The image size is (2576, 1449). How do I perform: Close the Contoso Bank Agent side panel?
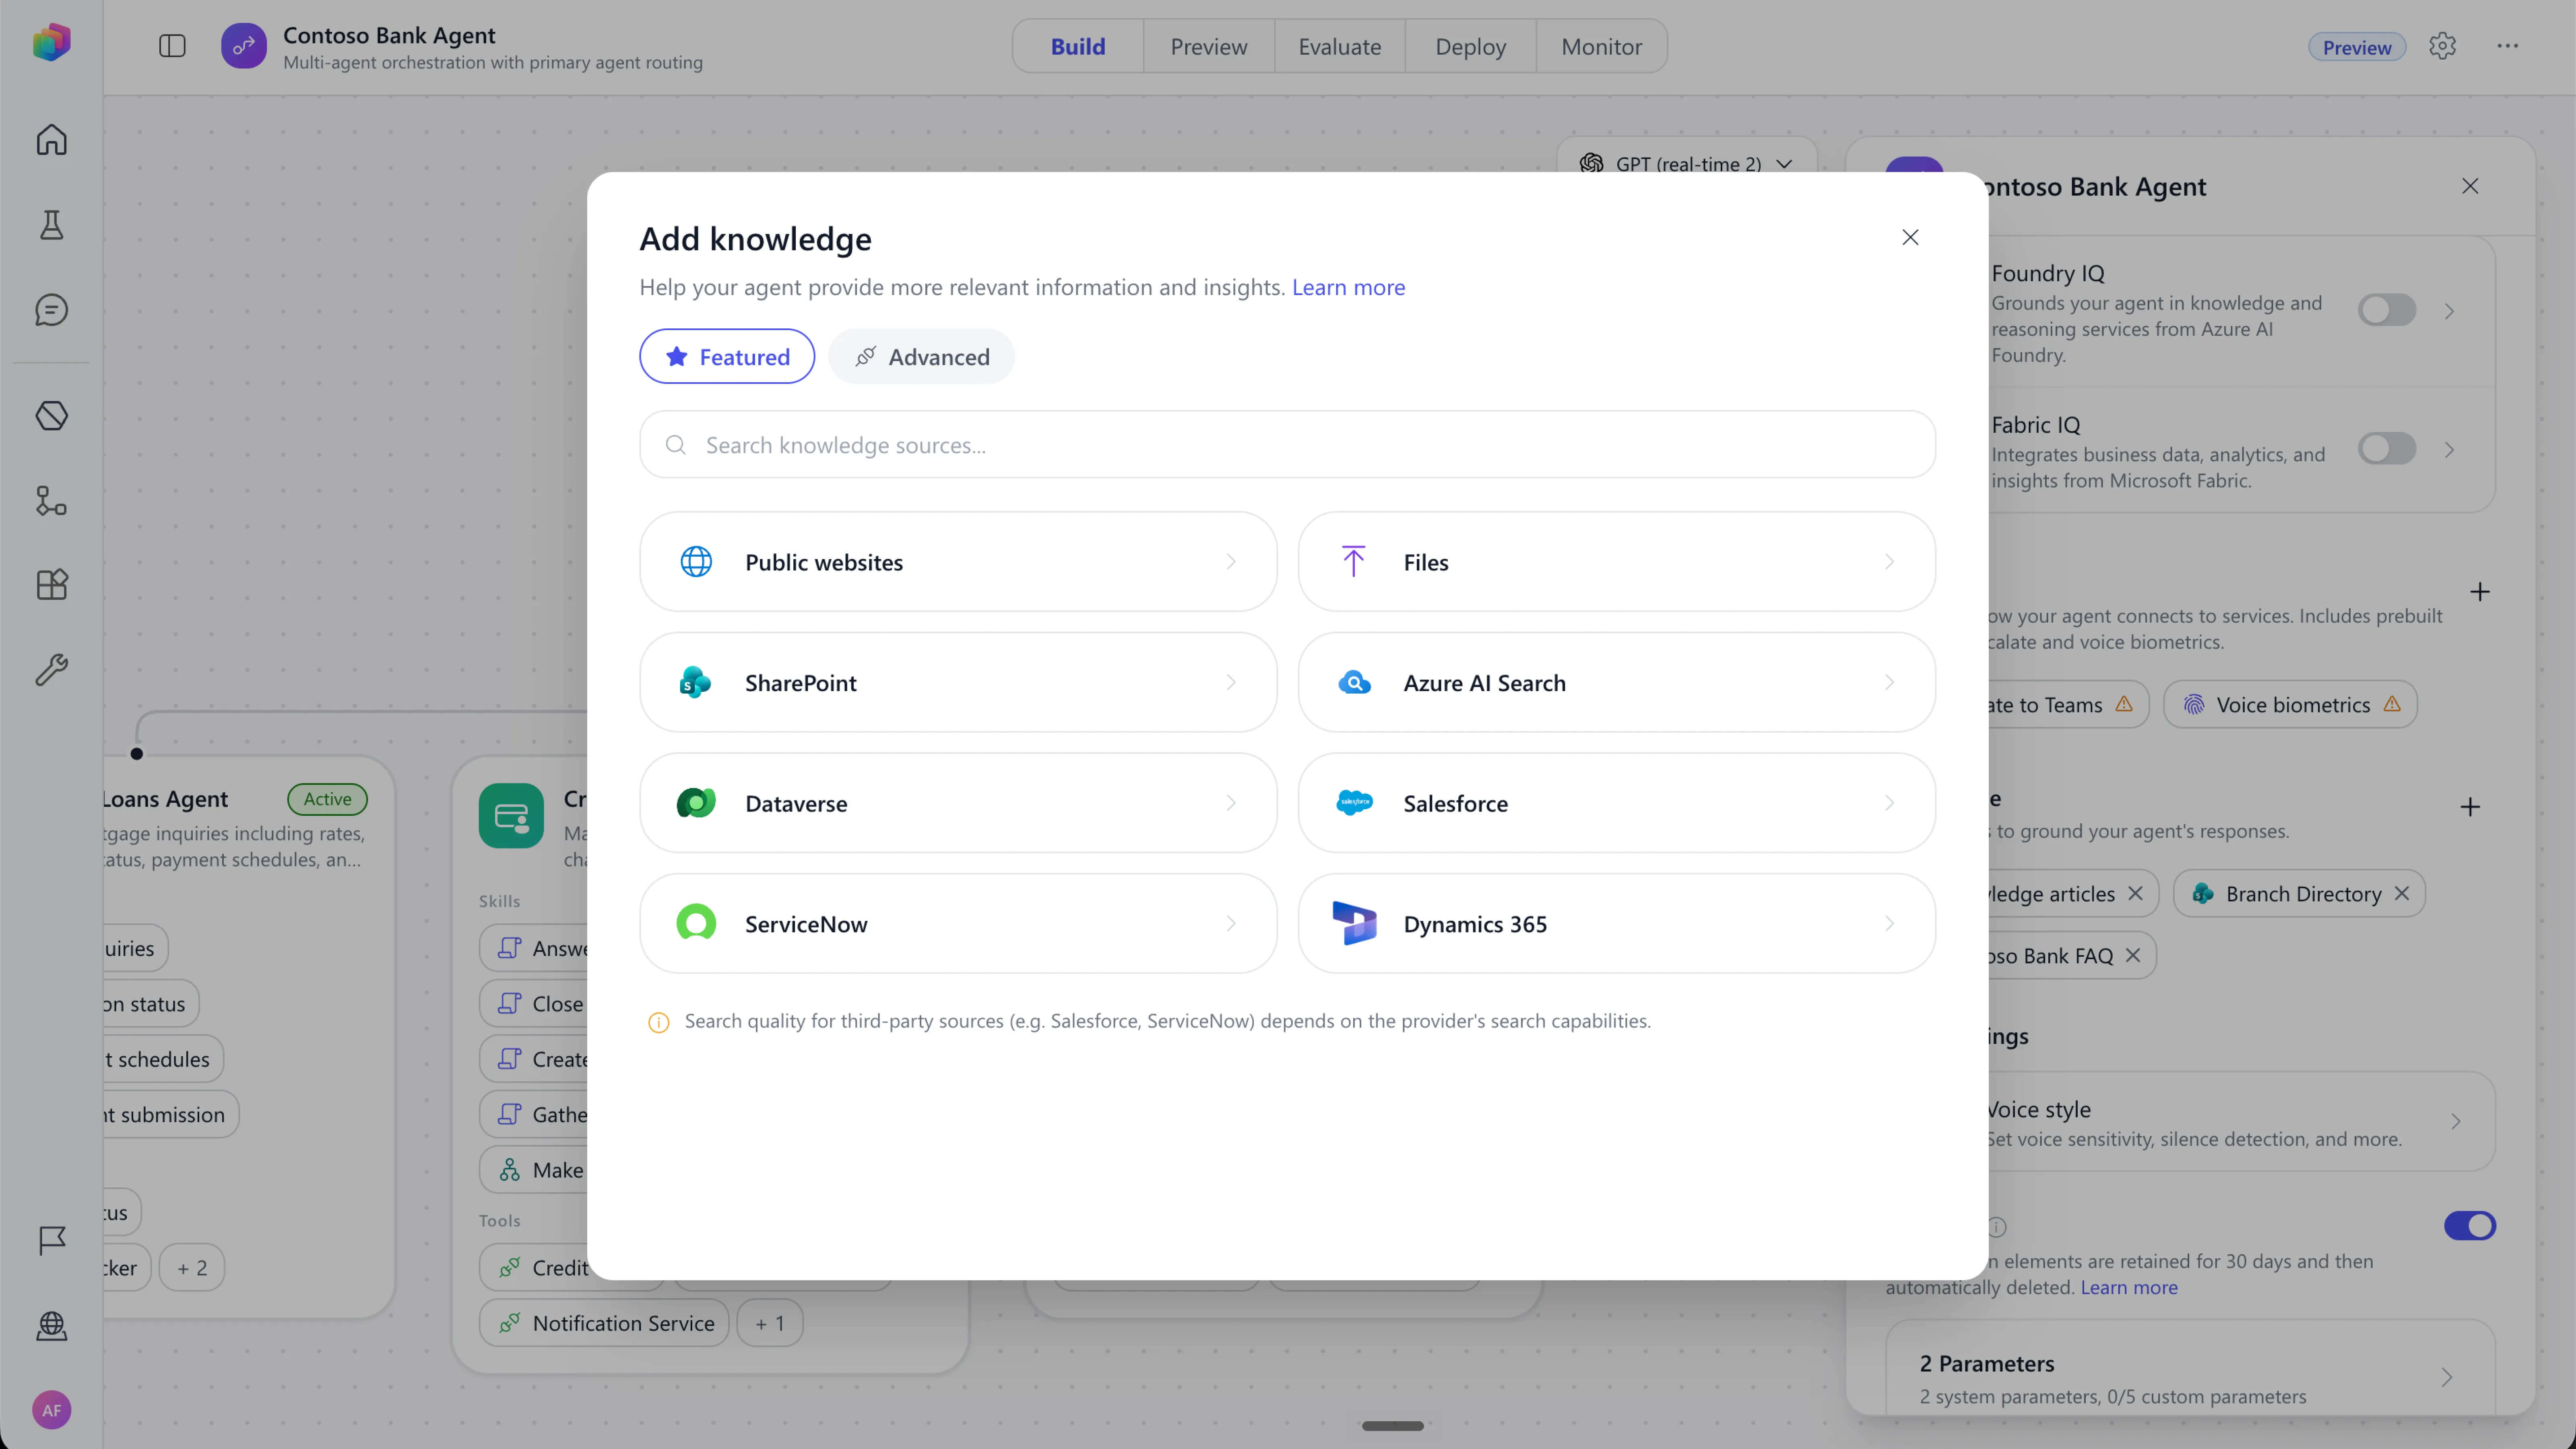[2470, 186]
